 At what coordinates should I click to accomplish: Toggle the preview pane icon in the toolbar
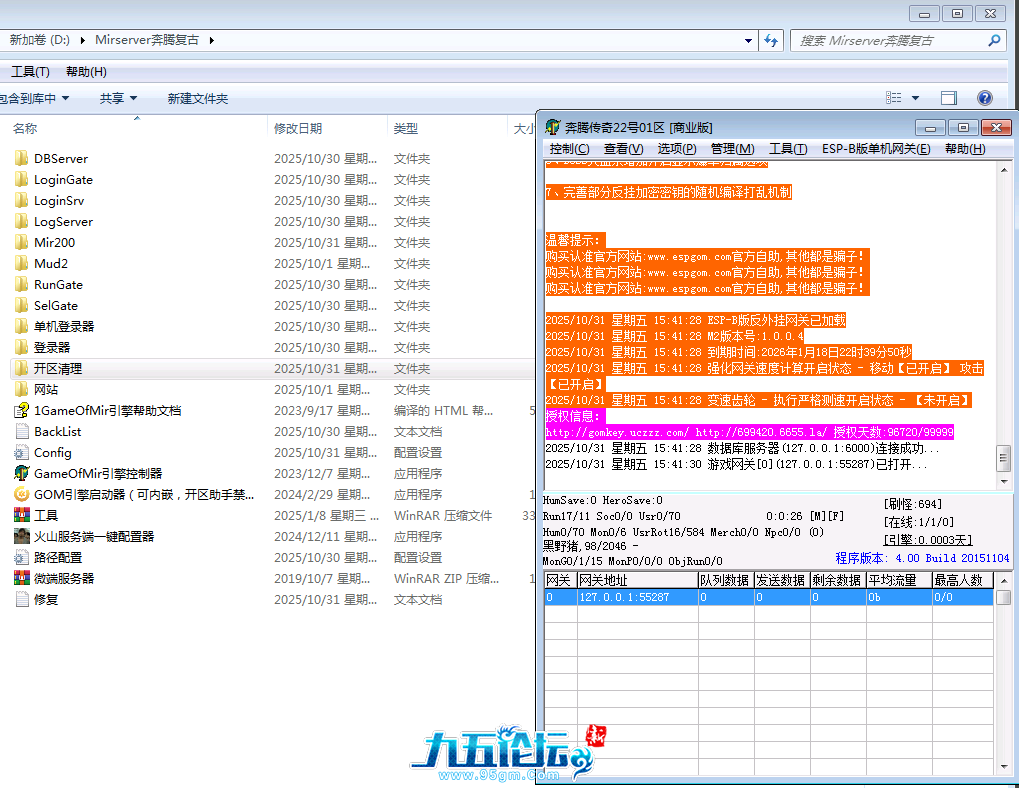(949, 98)
